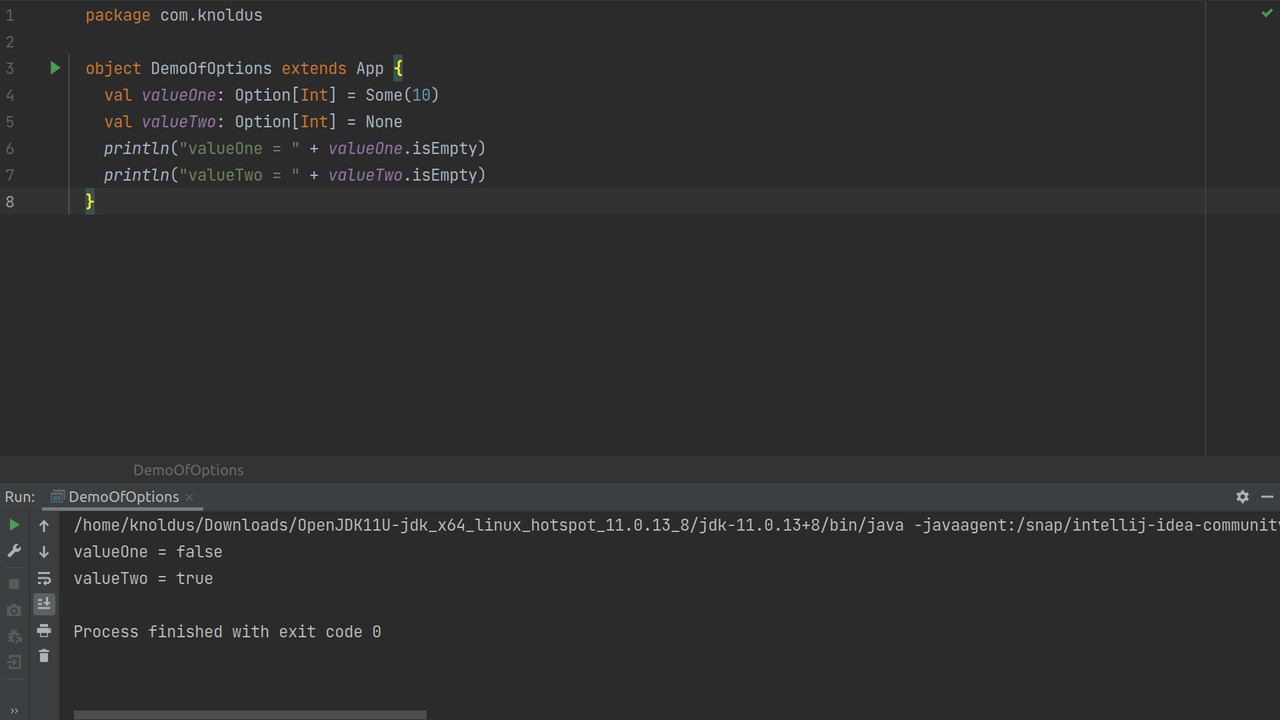
Task: Close the DemoOfOptions run tab
Action: [189, 496]
